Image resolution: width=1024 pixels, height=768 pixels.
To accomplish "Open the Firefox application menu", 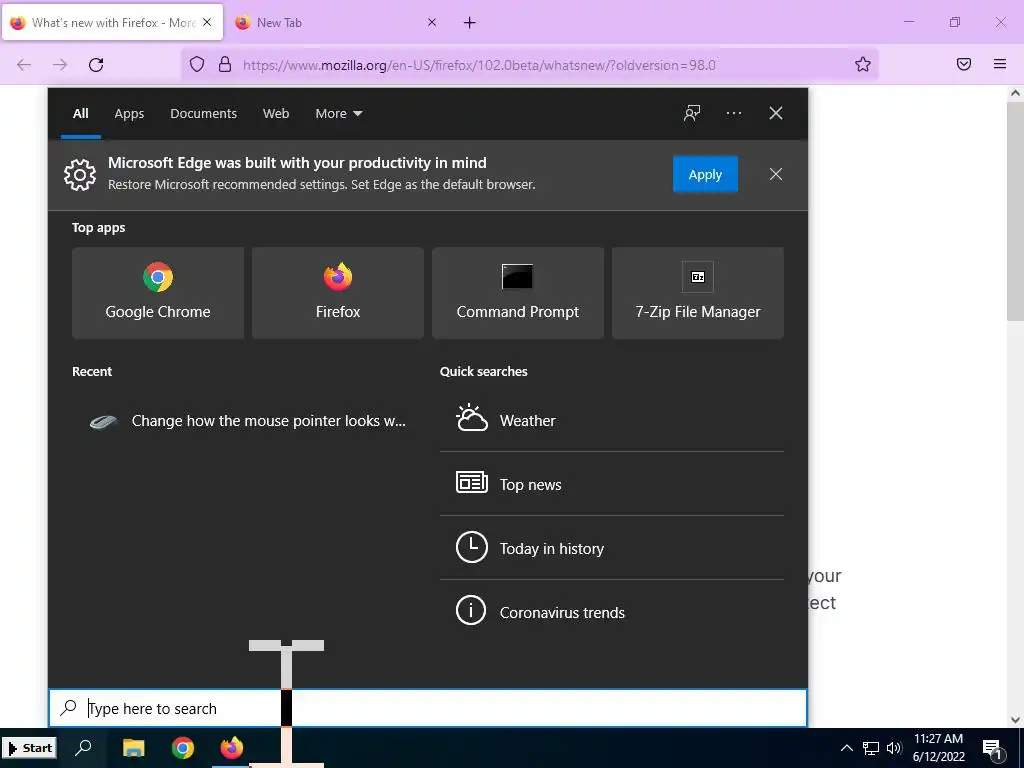I will [1000, 64].
